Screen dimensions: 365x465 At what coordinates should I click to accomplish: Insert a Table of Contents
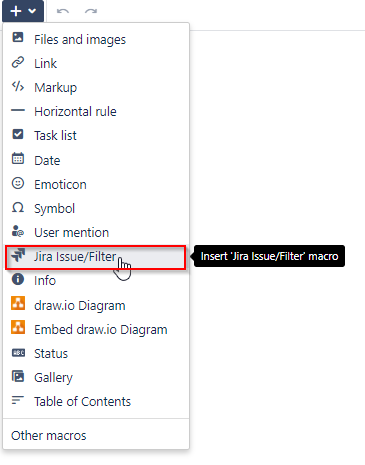[96, 401]
